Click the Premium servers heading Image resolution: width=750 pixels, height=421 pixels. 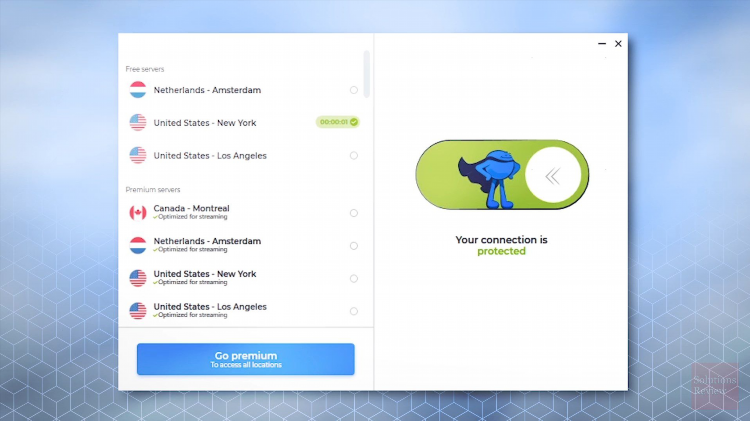tap(153, 189)
